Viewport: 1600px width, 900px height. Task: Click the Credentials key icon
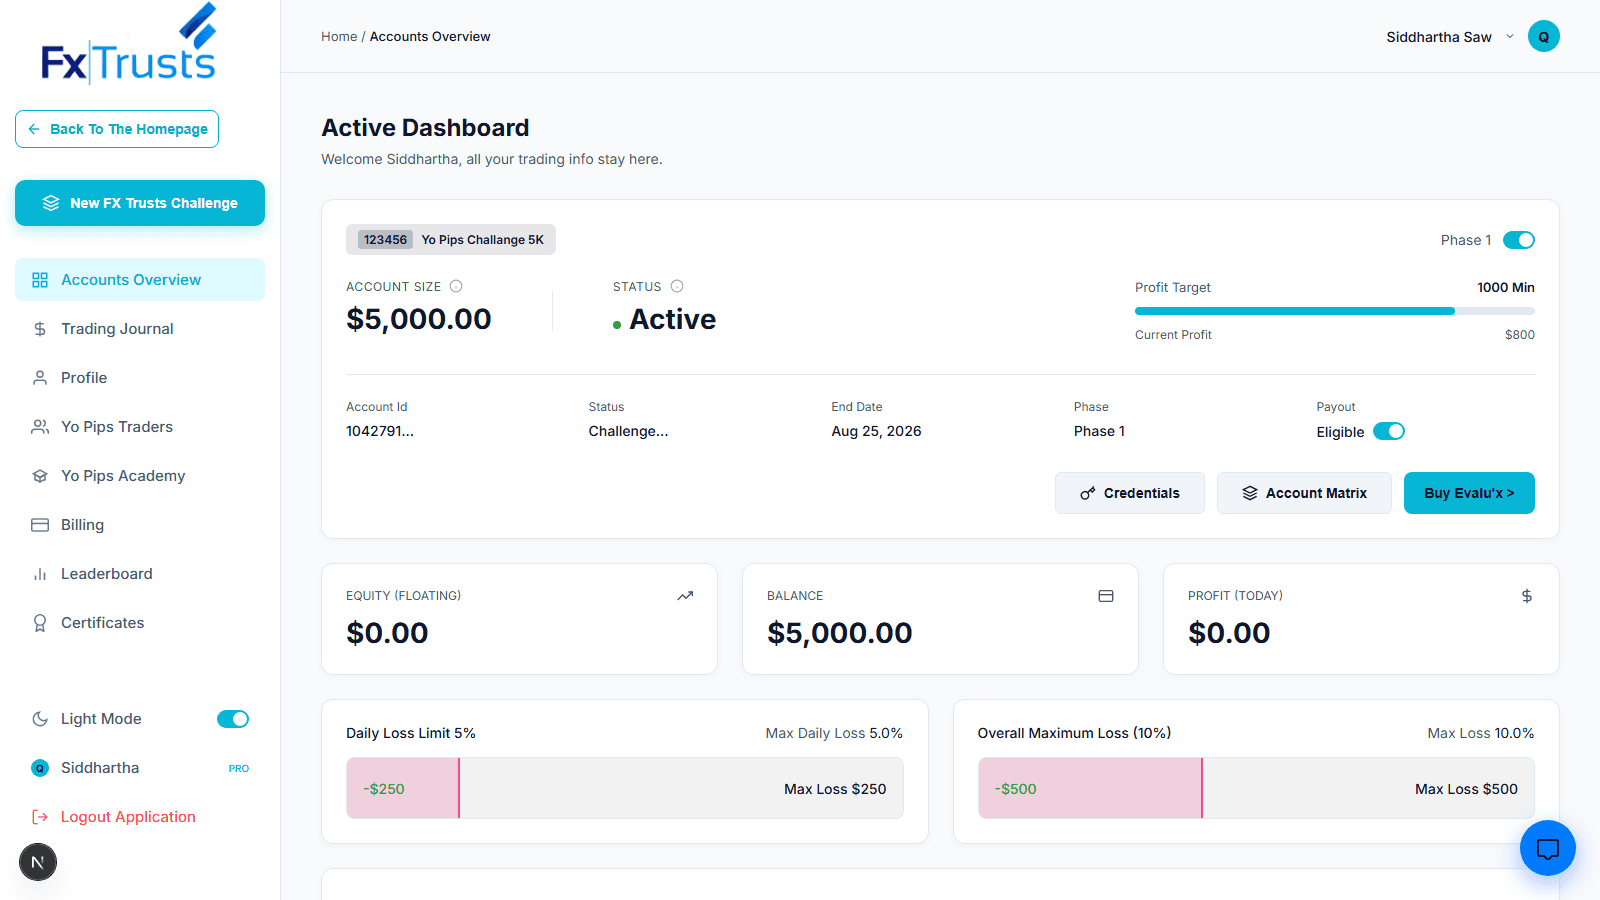[1089, 492]
